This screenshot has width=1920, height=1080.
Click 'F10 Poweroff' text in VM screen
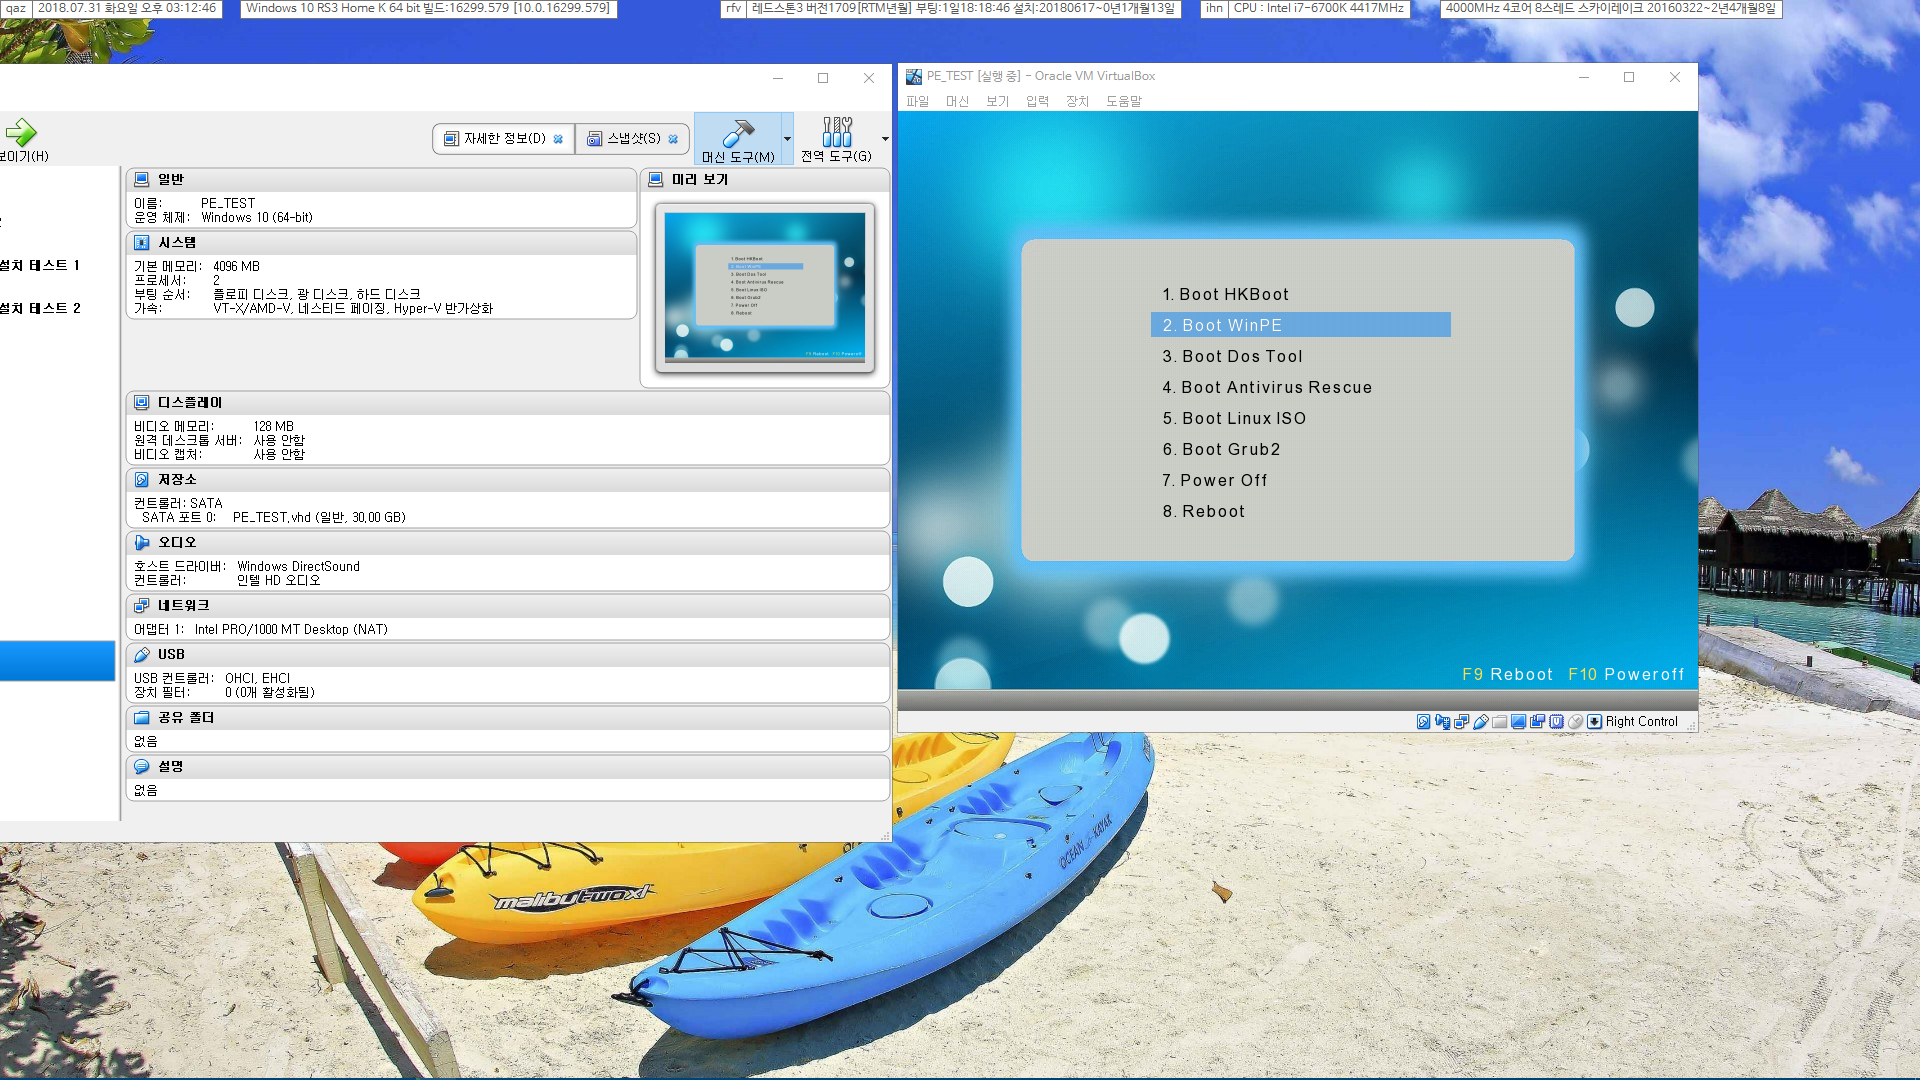tap(1626, 674)
